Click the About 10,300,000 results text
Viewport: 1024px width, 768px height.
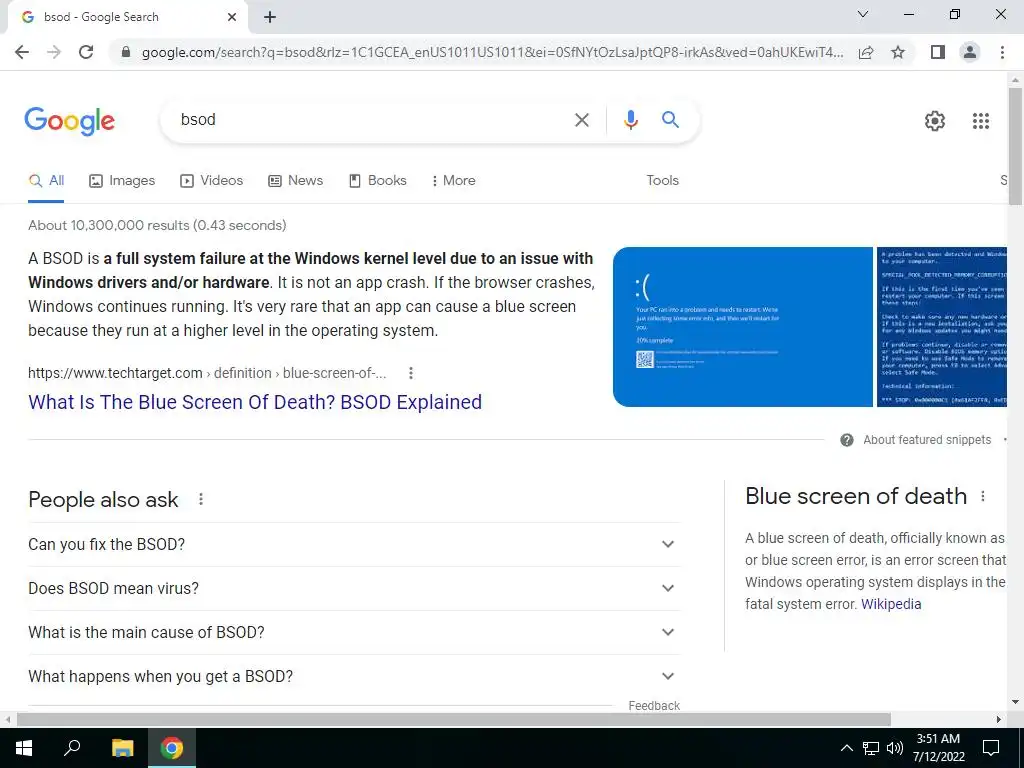[157, 225]
